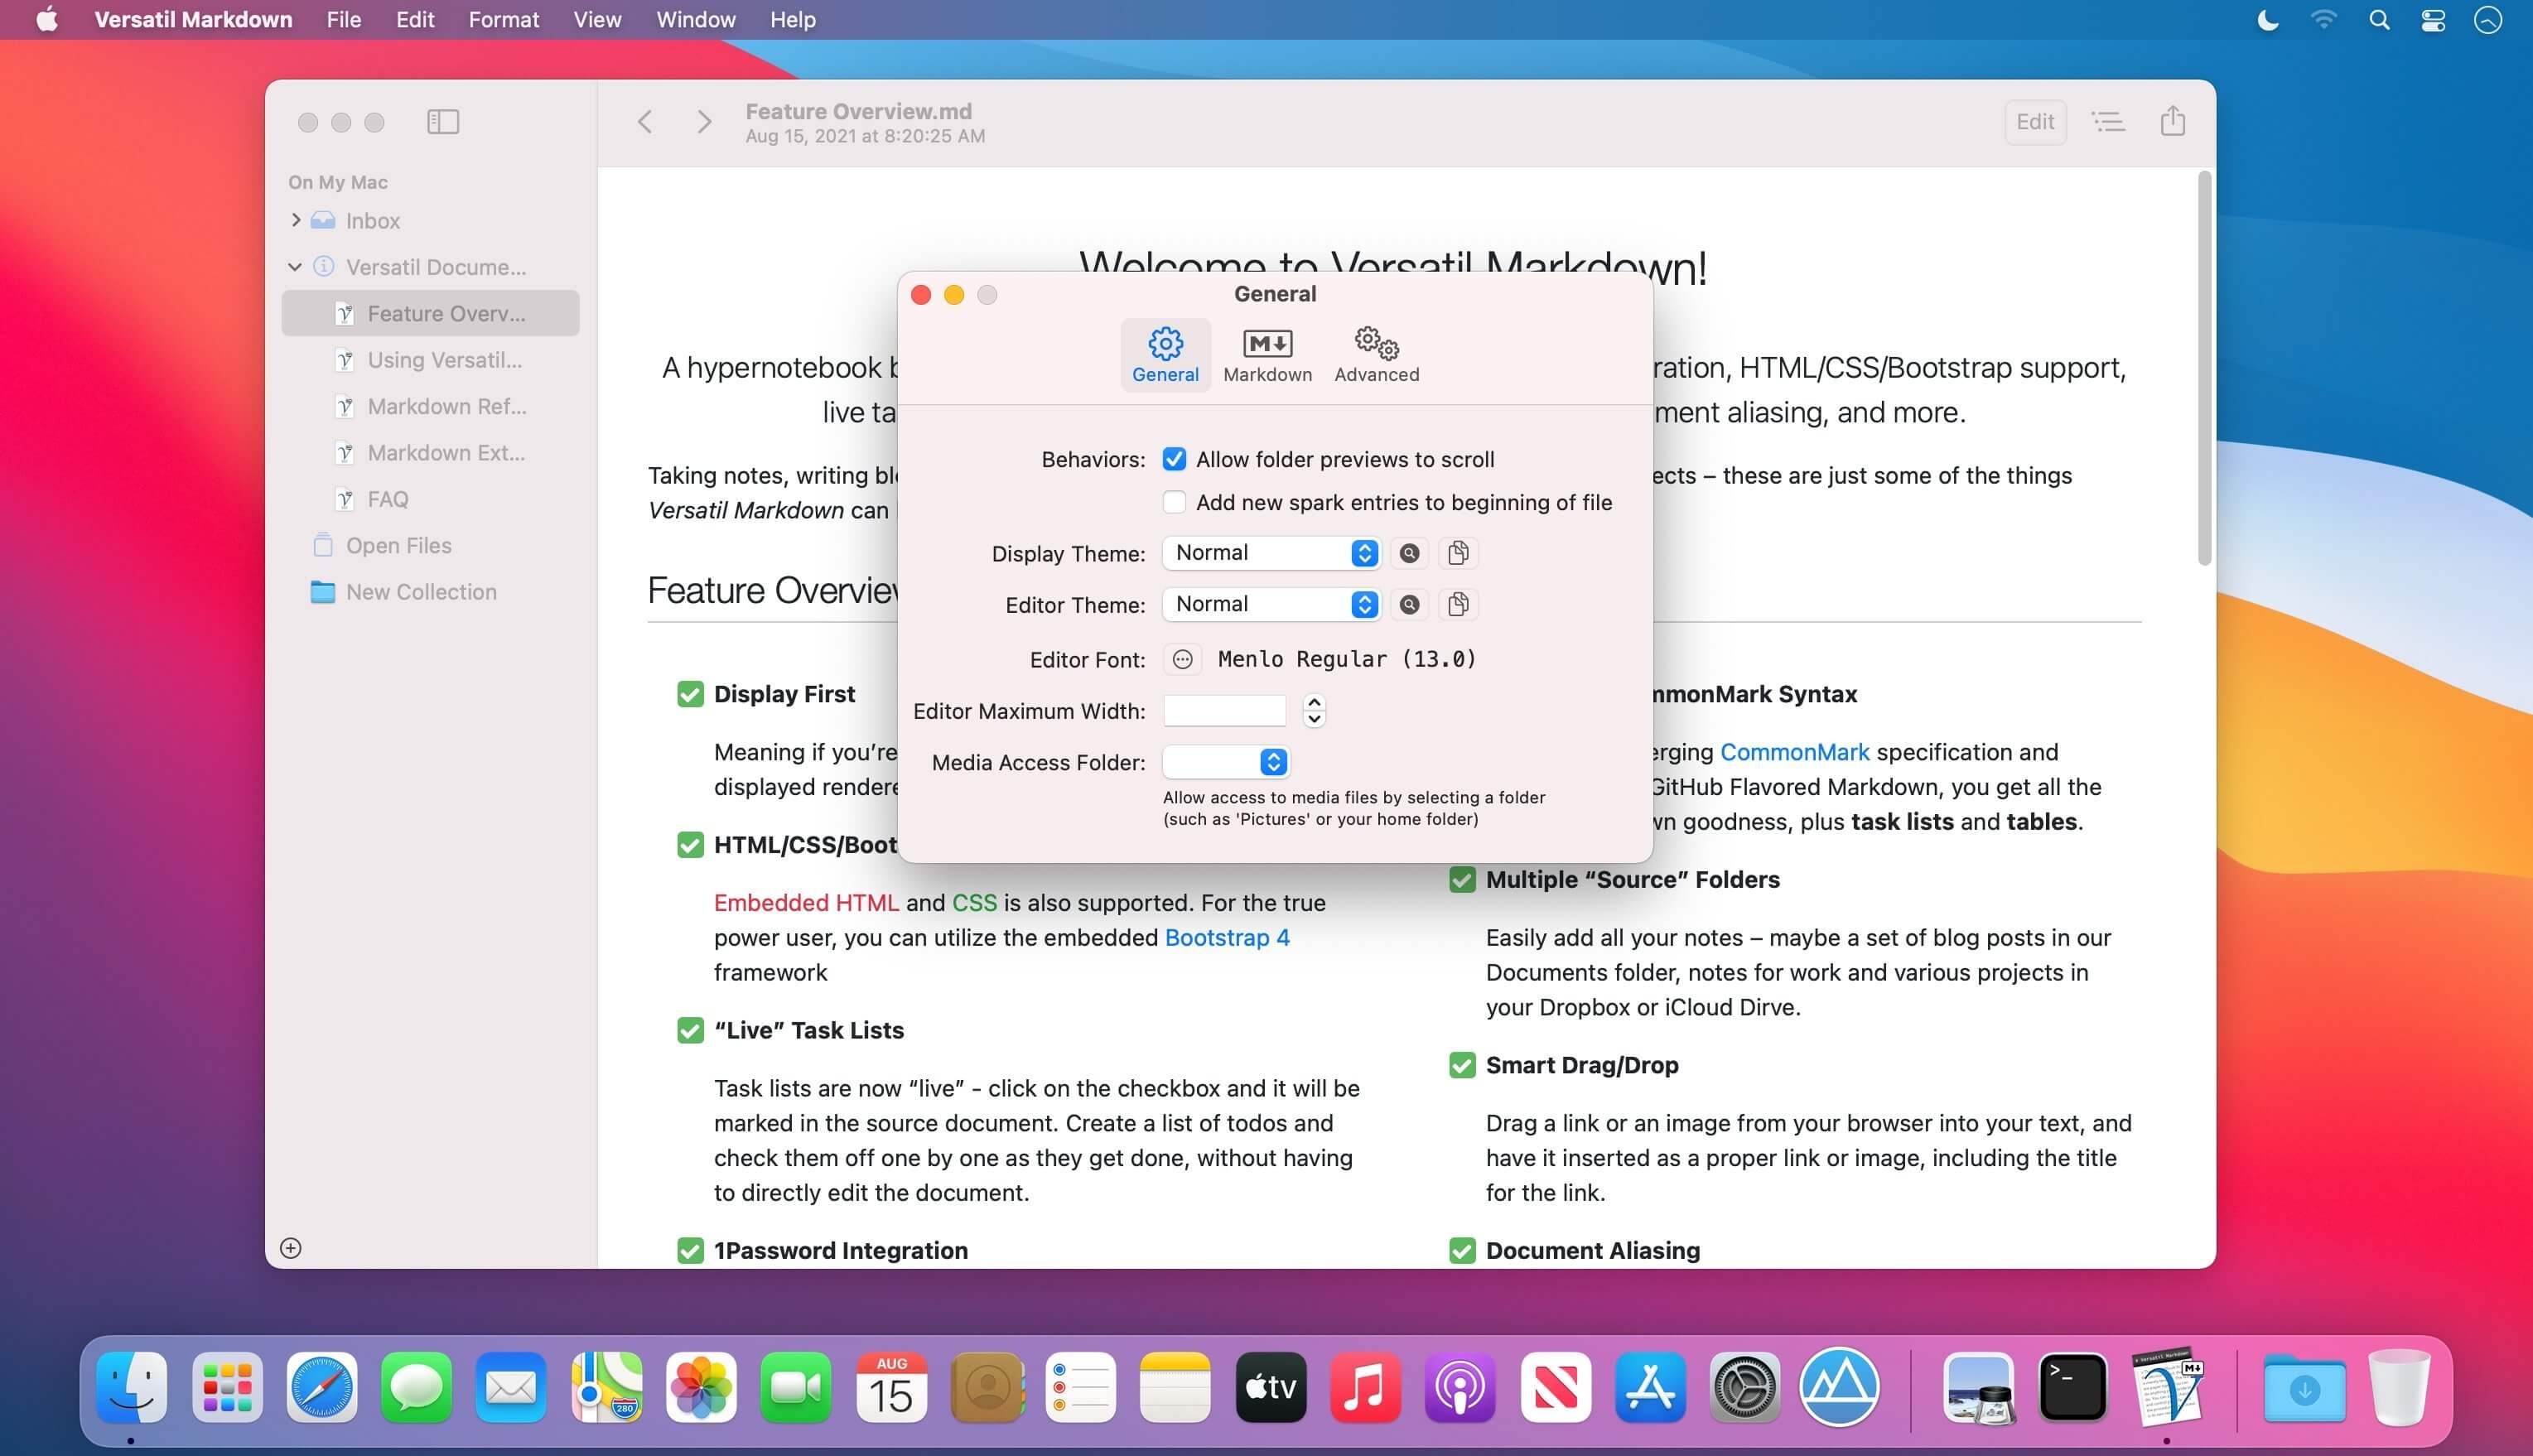The image size is (2533, 1456).
Task: Toggle the Display First task checkbox
Action: 690,694
